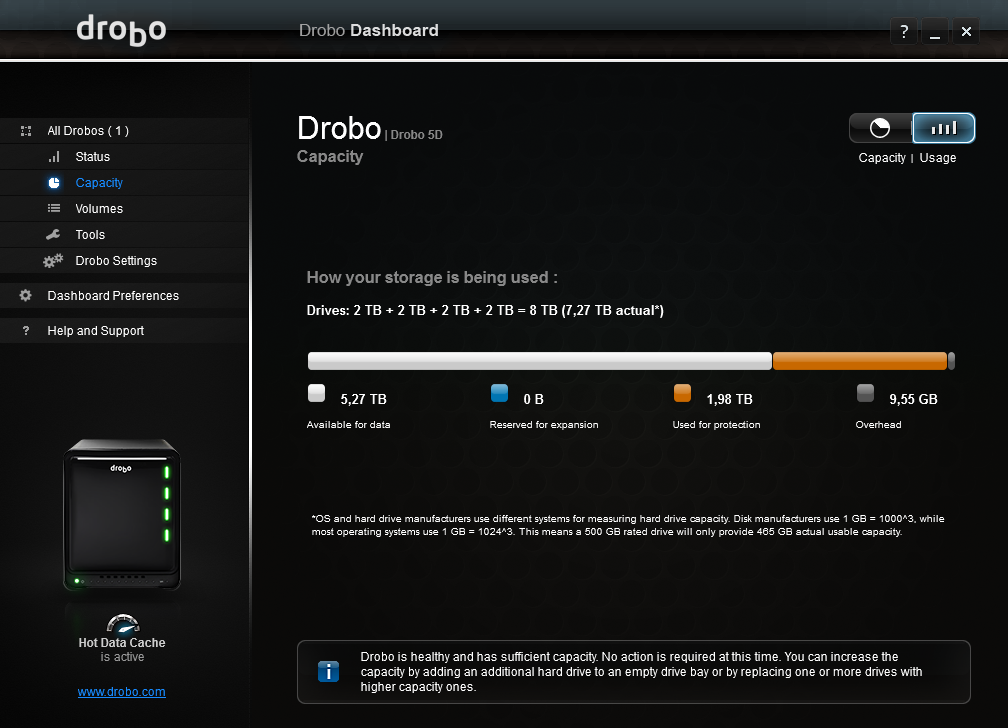Click the Tools wrench icon
The image size is (1008, 728).
coord(54,235)
